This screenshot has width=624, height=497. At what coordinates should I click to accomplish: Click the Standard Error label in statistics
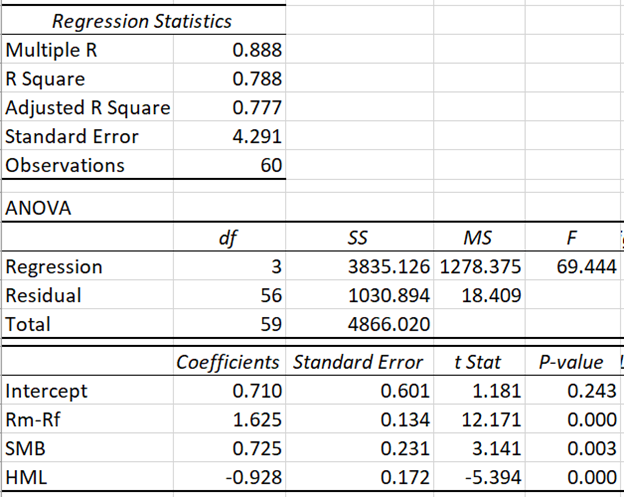click(72, 136)
